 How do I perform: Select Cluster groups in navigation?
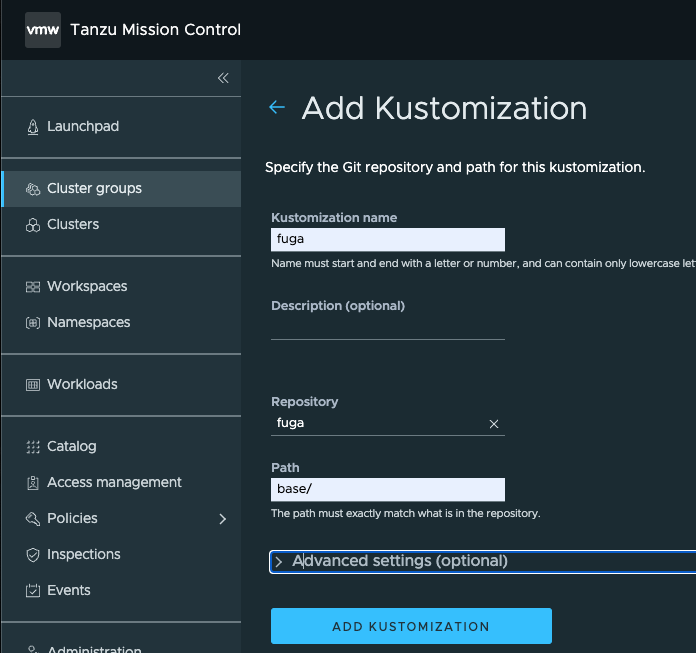coord(121,189)
